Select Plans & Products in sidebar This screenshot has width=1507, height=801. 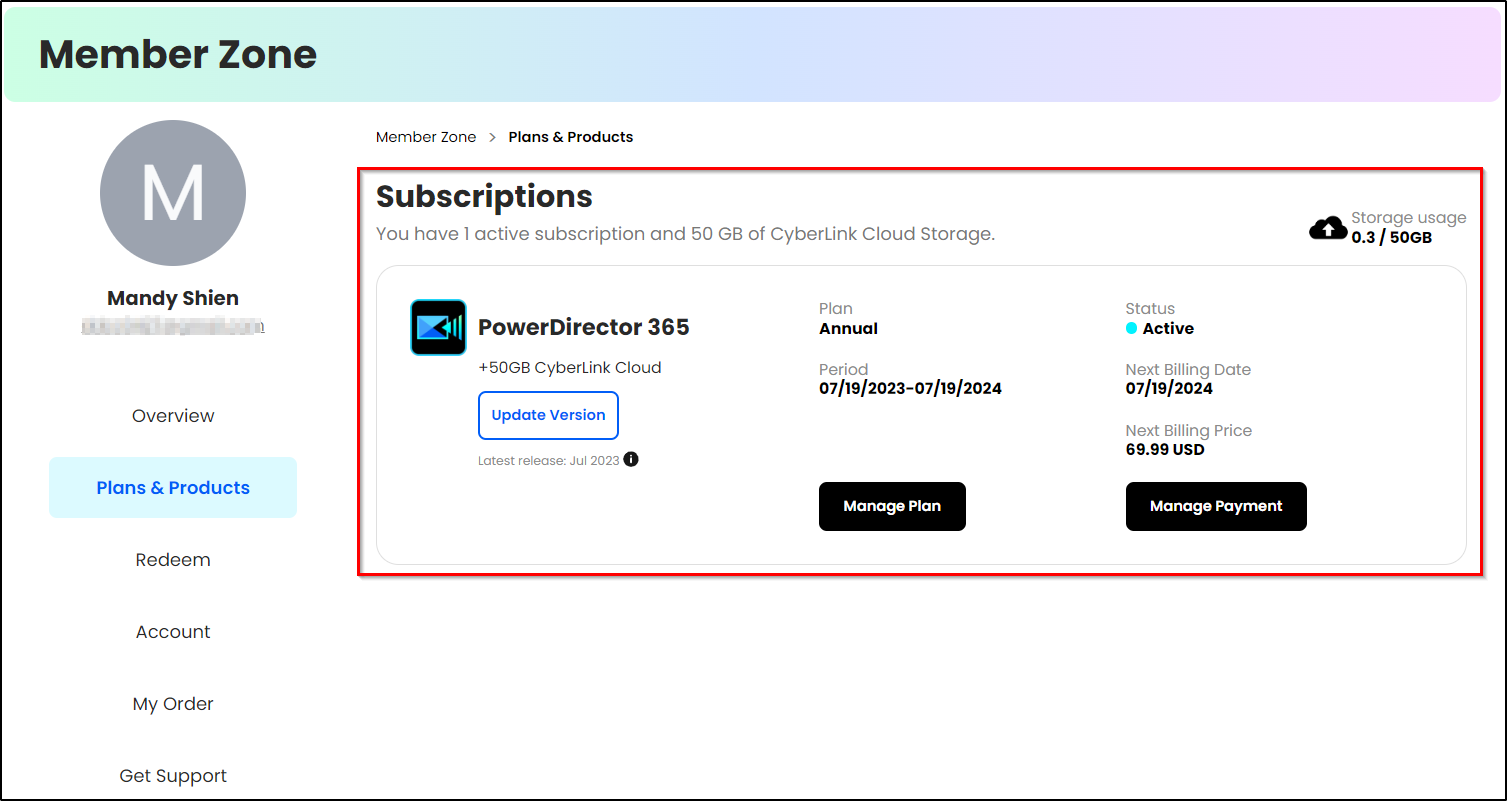(x=173, y=488)
